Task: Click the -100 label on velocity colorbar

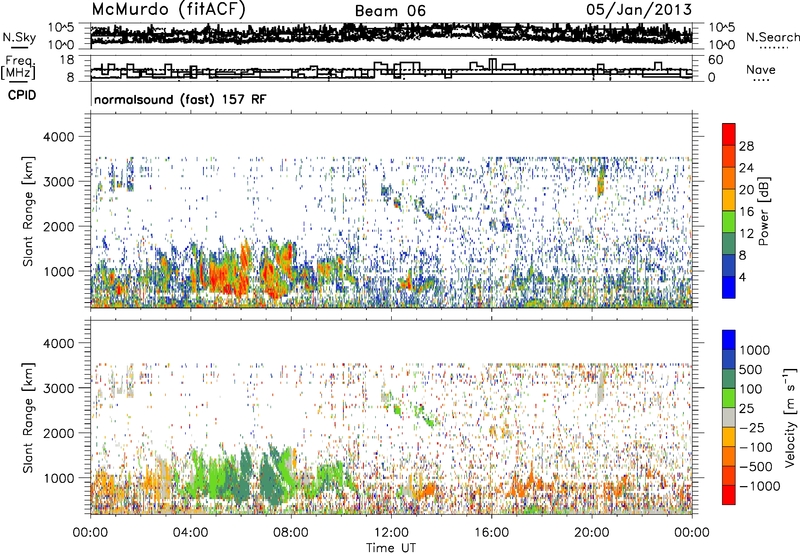Action: 756,447
